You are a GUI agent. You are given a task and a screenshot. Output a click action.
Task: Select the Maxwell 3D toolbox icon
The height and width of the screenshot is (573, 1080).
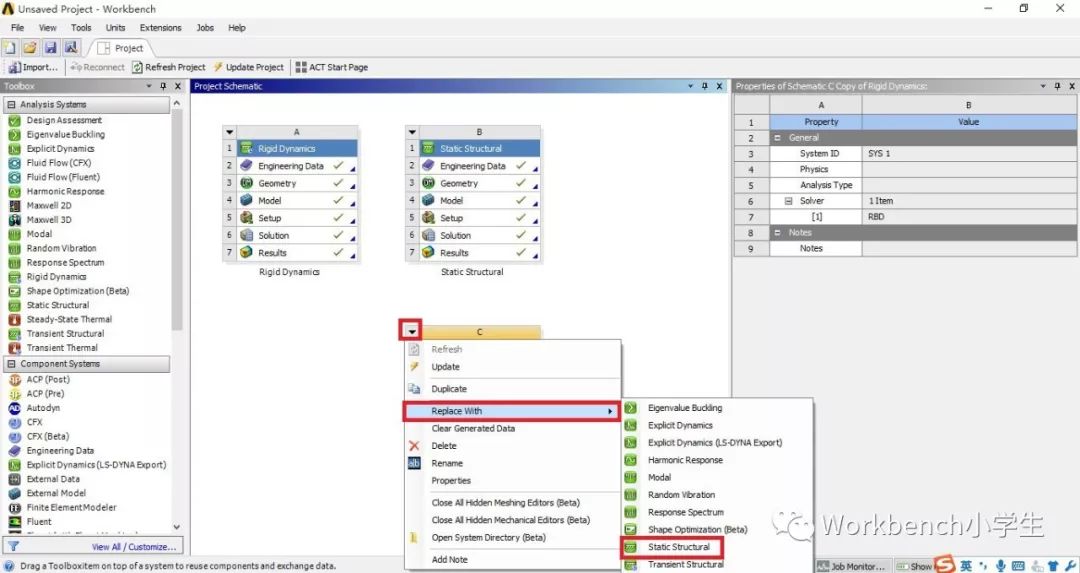(x=14, y=220)
